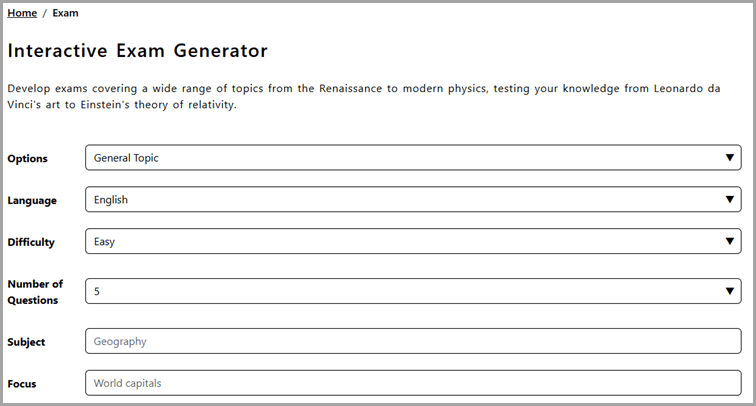Image resolution: width=756 pixels, height=406 pixels.
Task: Click the Home breadcrumb link
Action: point(22,13)
